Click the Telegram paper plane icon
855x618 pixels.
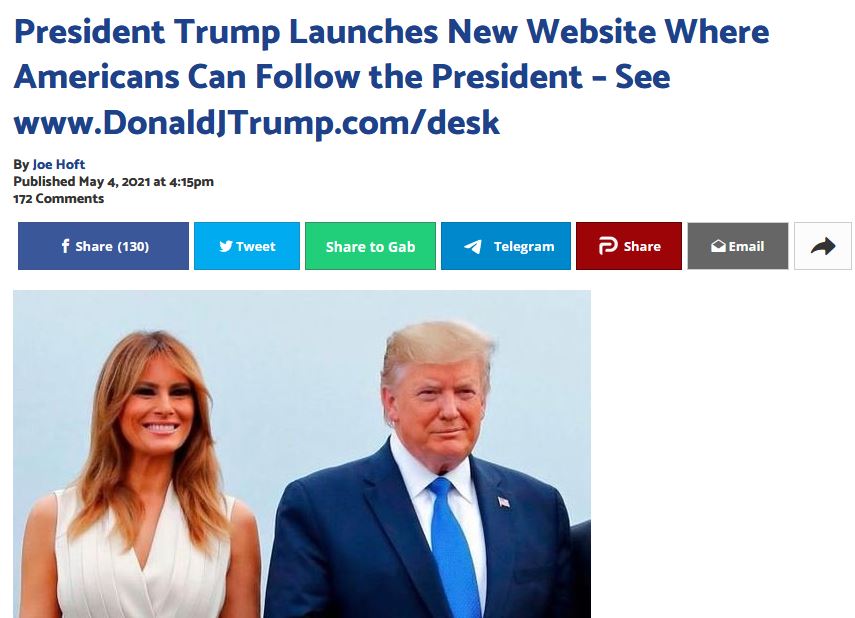point(473,247)
